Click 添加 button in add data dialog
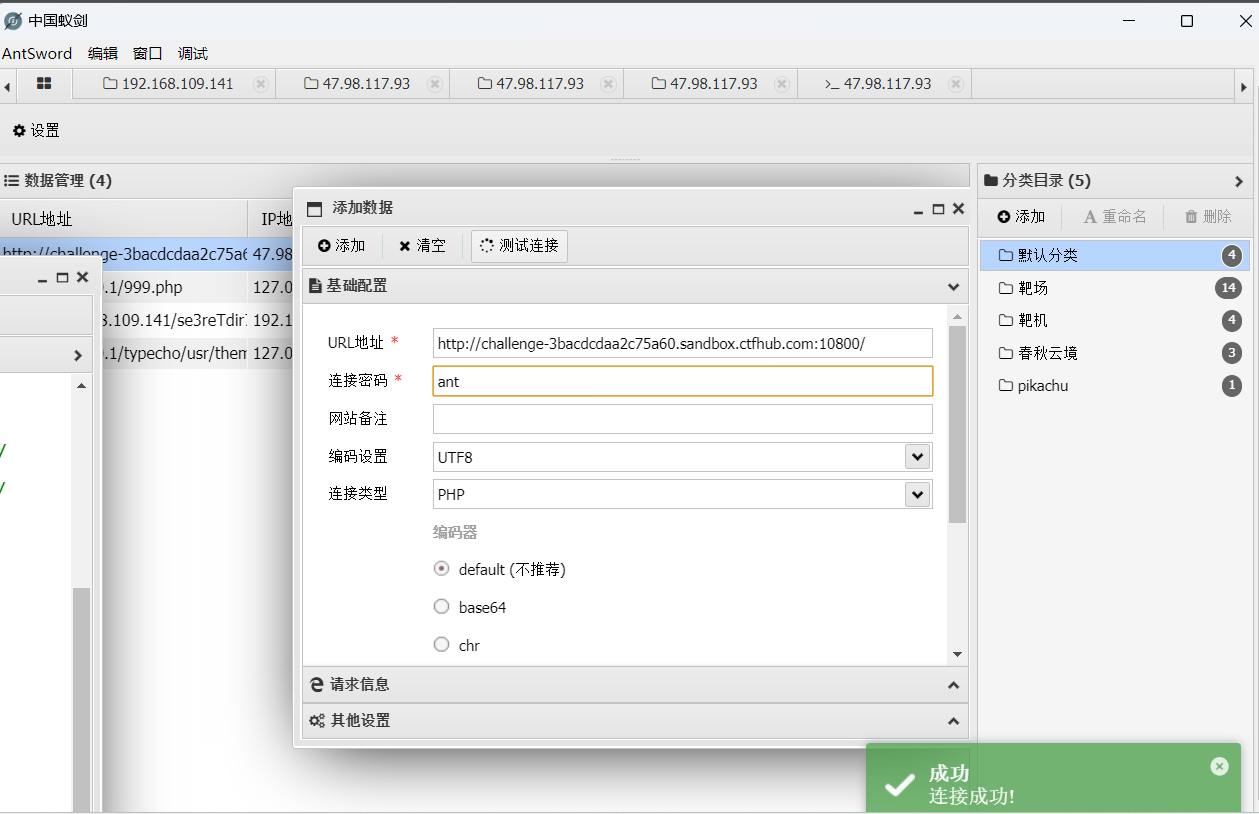Screen dimensions: 1259x814 (341, 246)
